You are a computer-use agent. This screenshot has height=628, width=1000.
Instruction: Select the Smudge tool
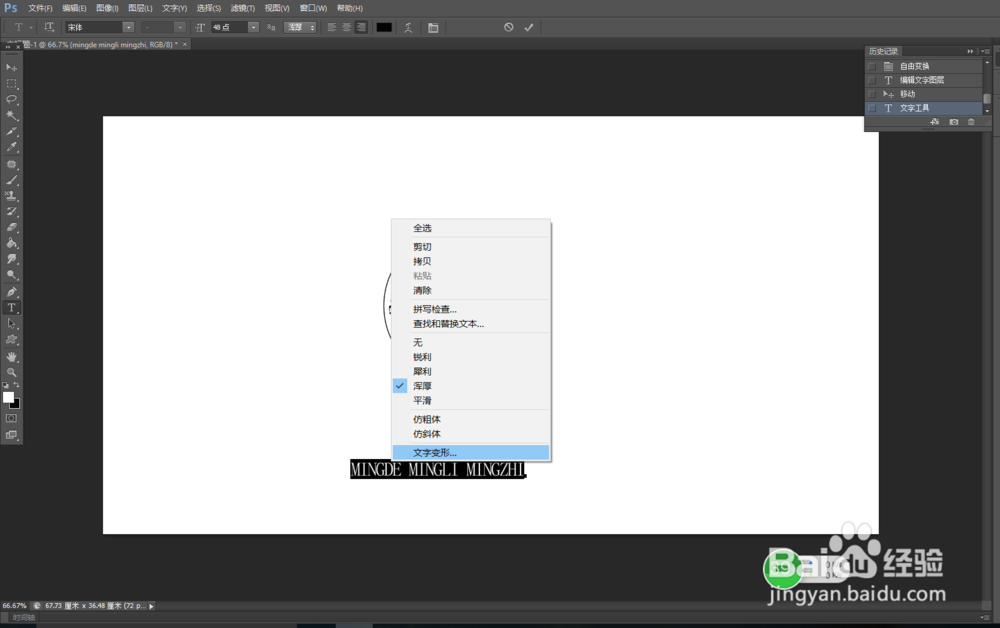(11, 259)
